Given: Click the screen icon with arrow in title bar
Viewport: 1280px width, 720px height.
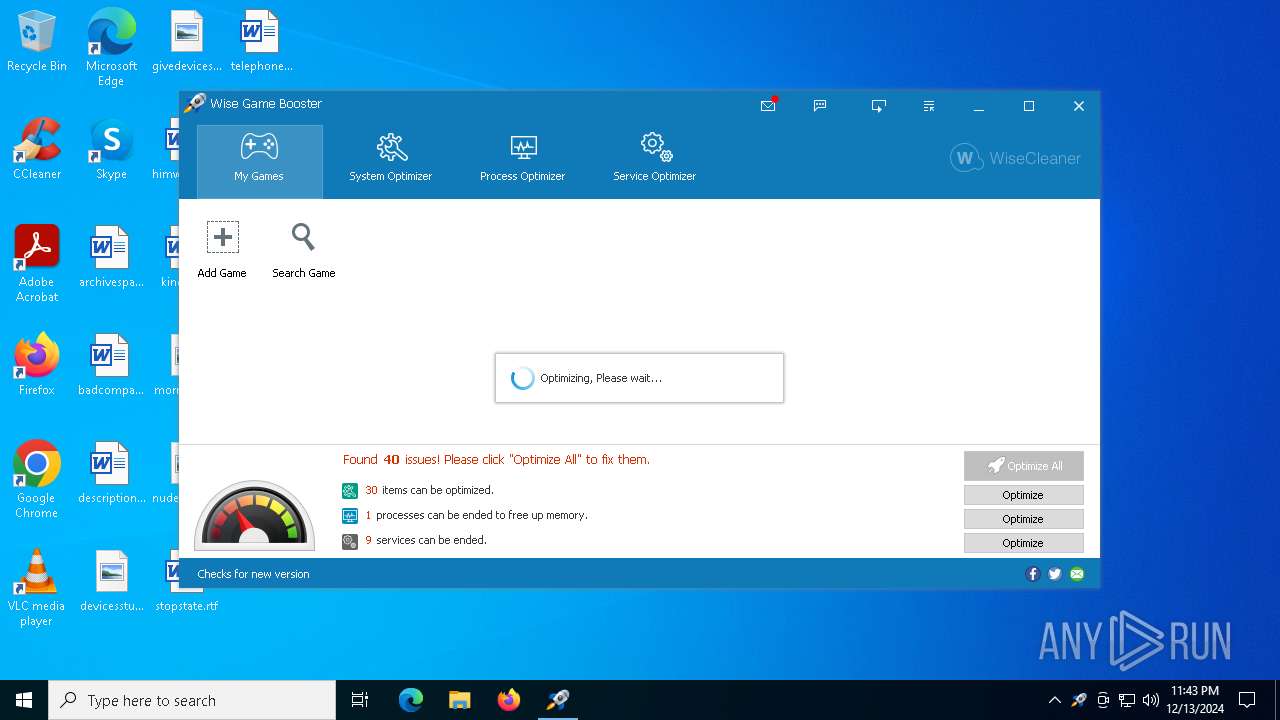Looking at the screenshot, I should tap(878, 105).
